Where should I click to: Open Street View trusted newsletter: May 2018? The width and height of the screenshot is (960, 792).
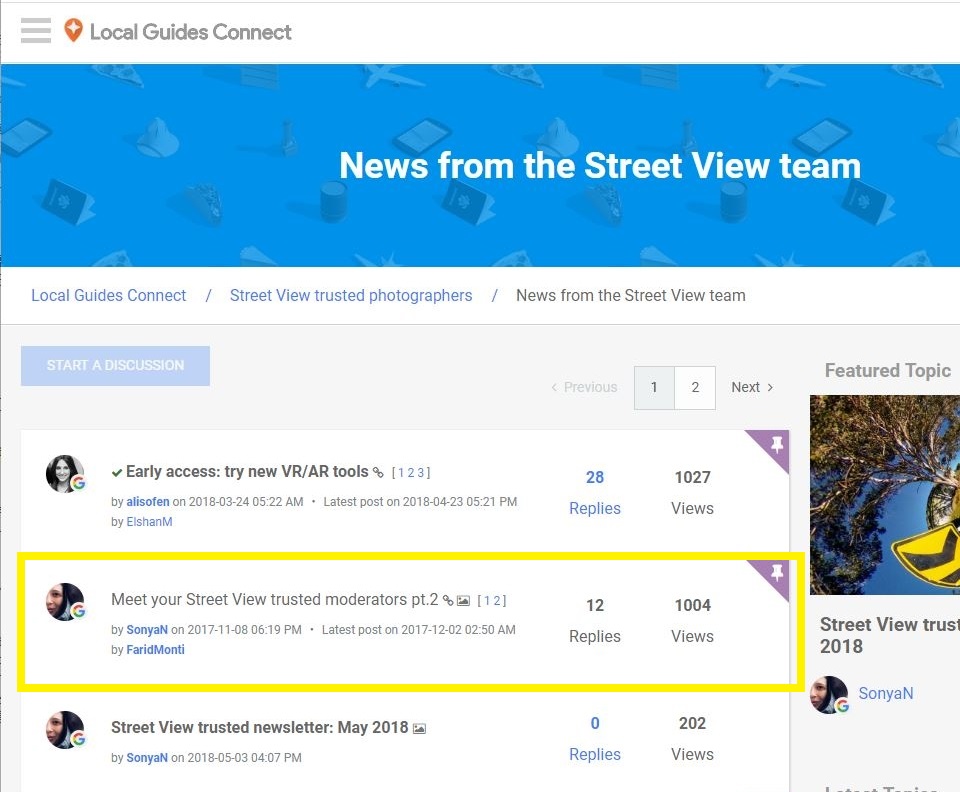click(260, 727)
